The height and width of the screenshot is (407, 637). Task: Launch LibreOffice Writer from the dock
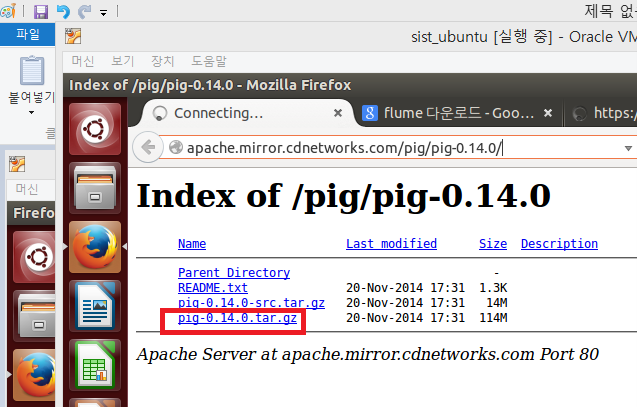pos(94,305)
